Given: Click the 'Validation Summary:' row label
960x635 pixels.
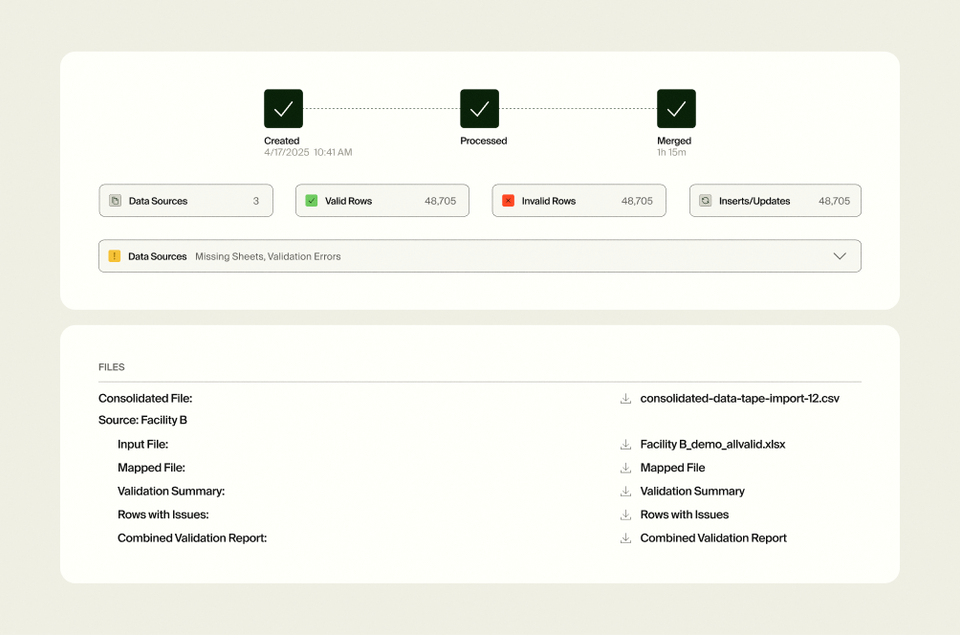Looking at the screenshot, I should coord(171,491).
